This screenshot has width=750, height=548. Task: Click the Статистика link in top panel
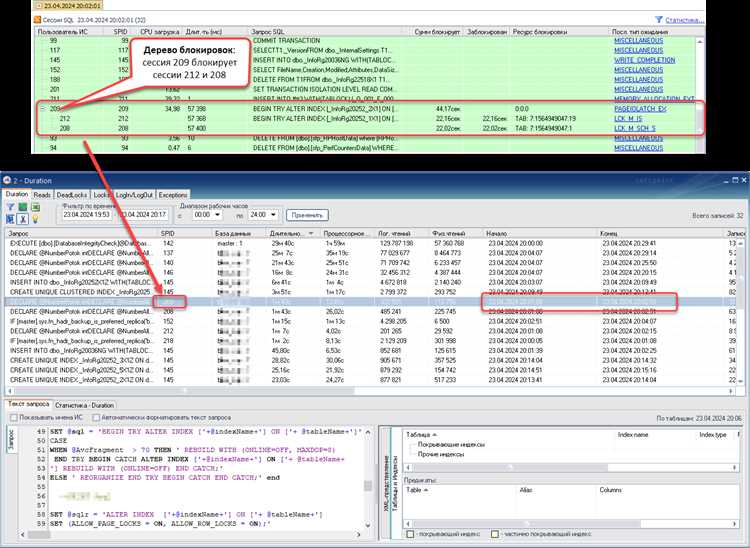(684, 20)
